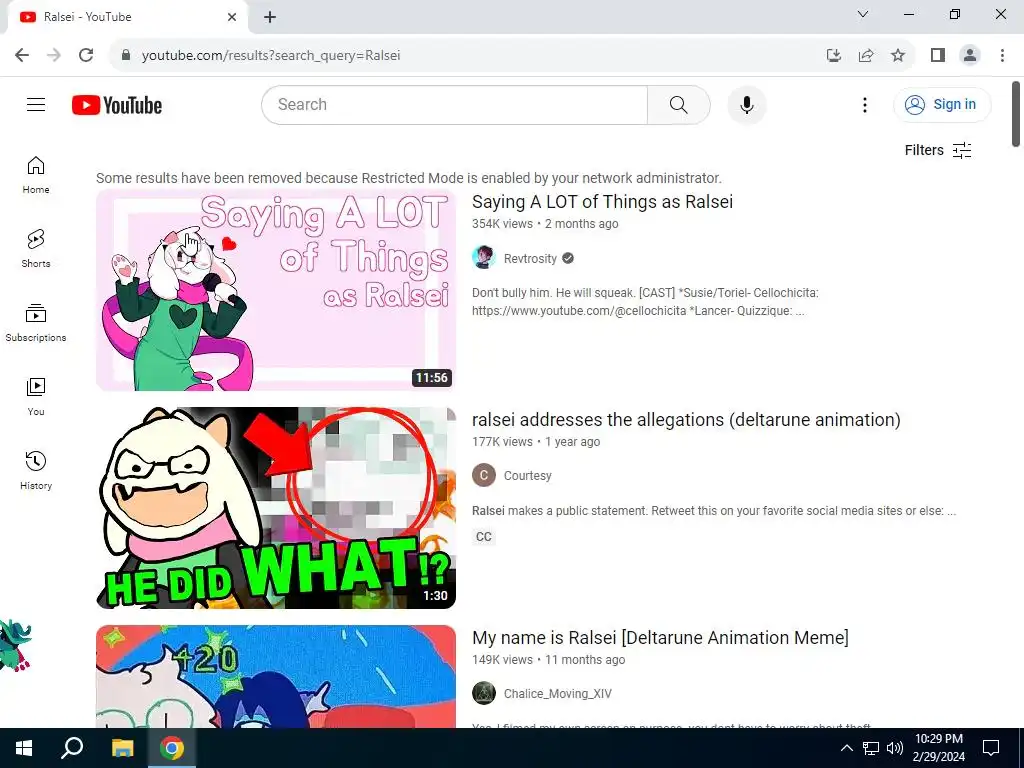Open the volume tray icon
1024x768 pixels.
pyautogui.click(x=894, y=748)
